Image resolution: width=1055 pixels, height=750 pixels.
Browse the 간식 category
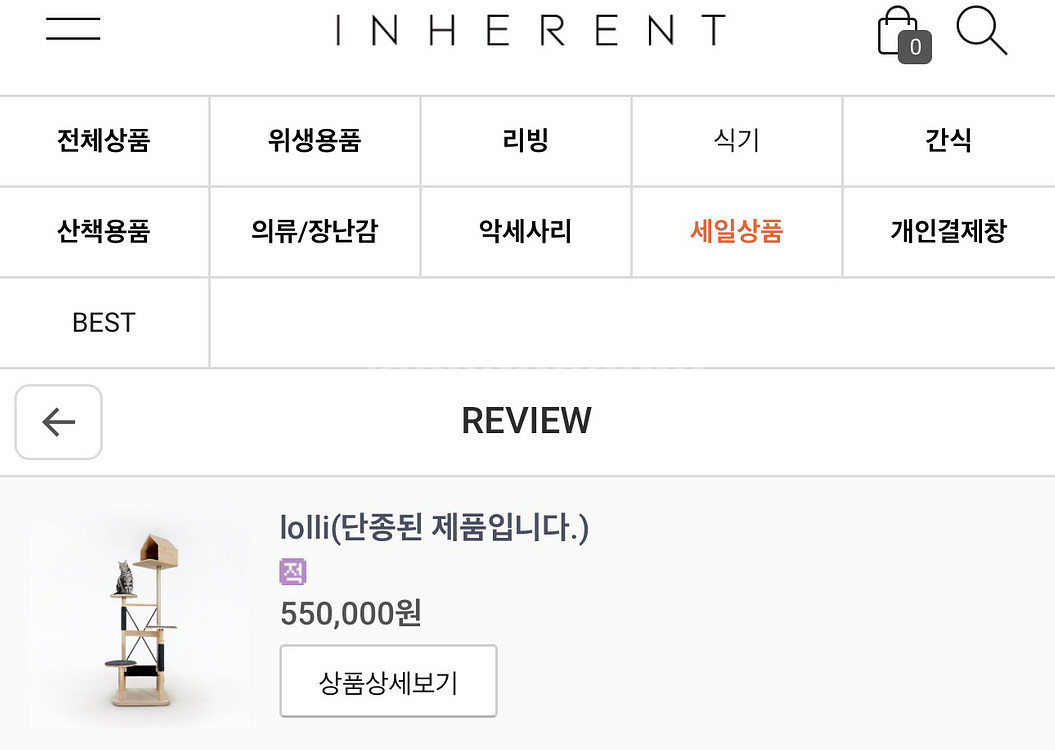point(948,141)
